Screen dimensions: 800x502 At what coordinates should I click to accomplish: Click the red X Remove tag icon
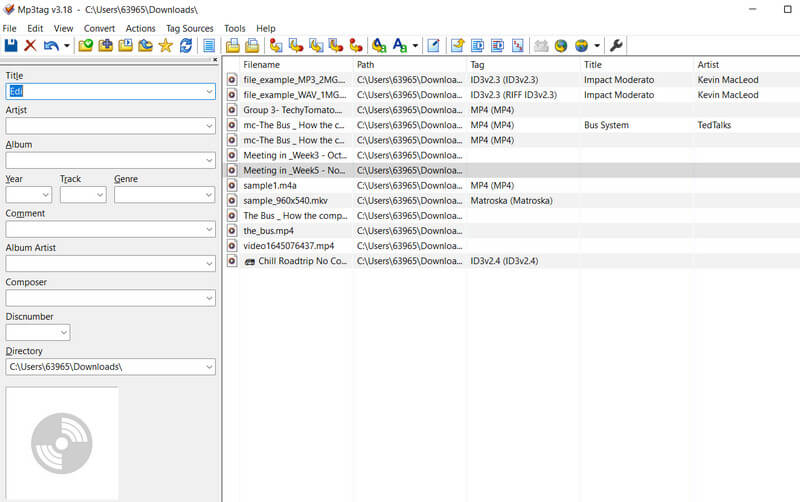tap(30, 46)
